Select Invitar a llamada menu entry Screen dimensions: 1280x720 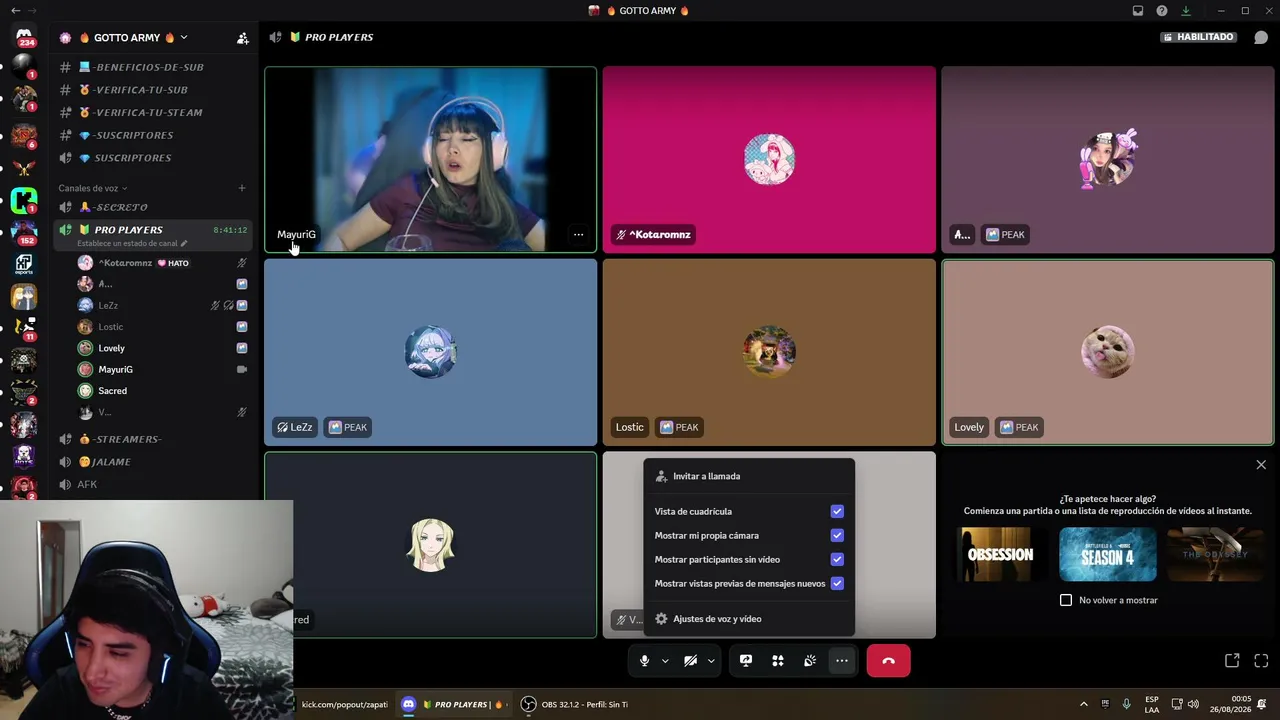point(749,476)
